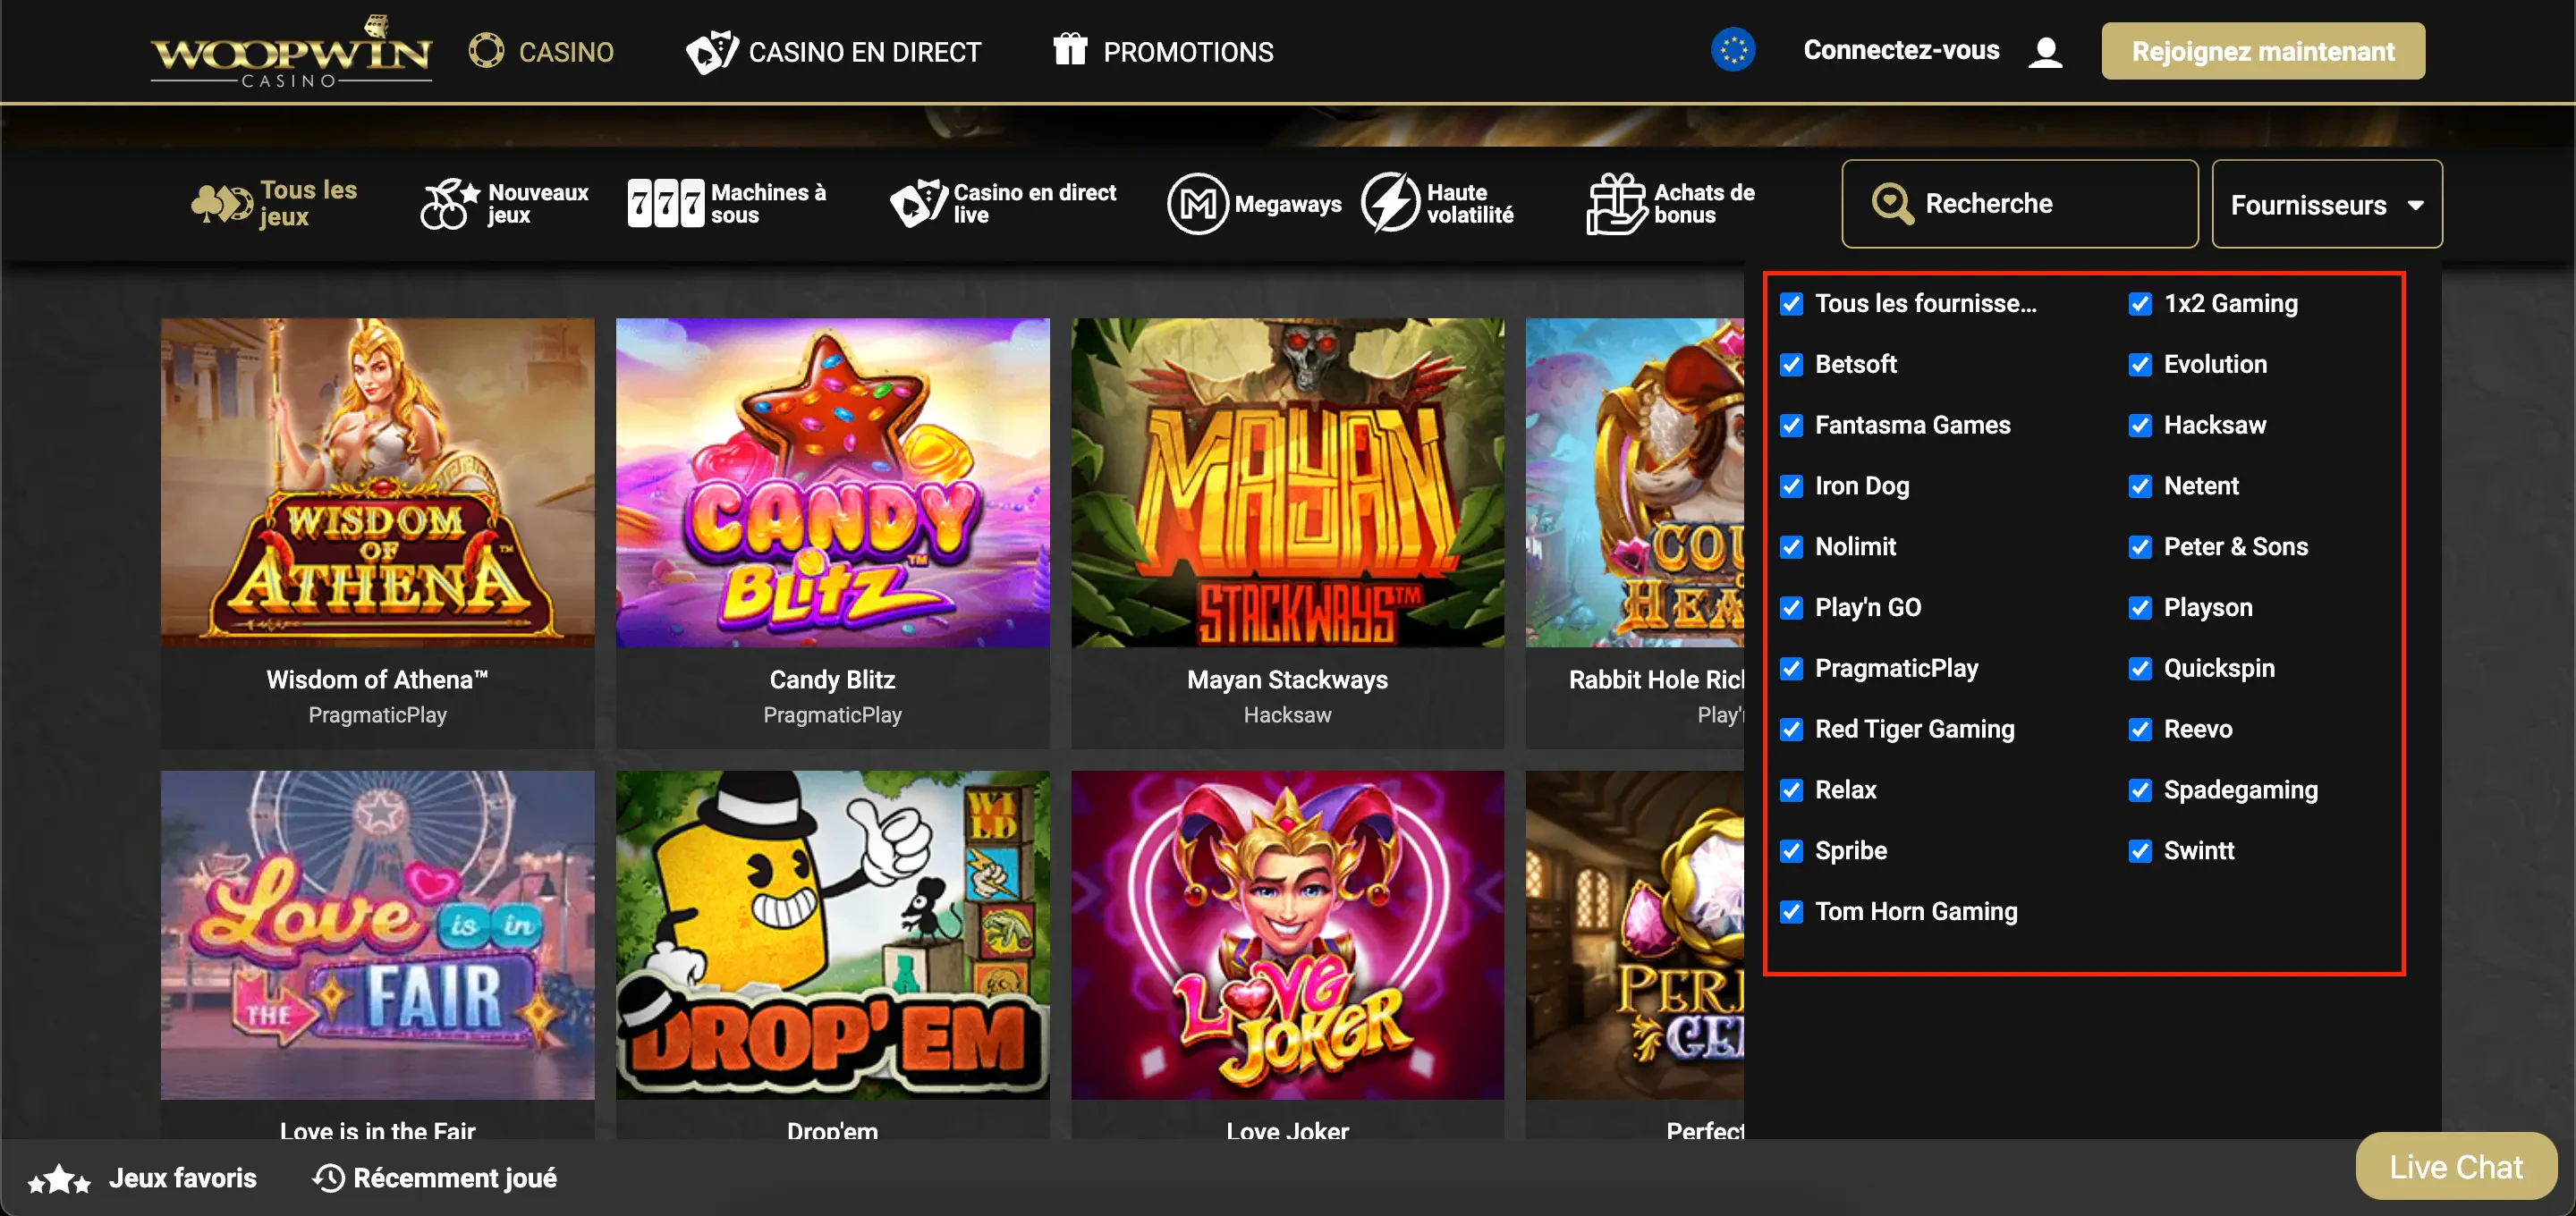Click the Récemment joué clock icon
The image size is (2576, 1216).
pyautogui.click(x=328, y=1178)
